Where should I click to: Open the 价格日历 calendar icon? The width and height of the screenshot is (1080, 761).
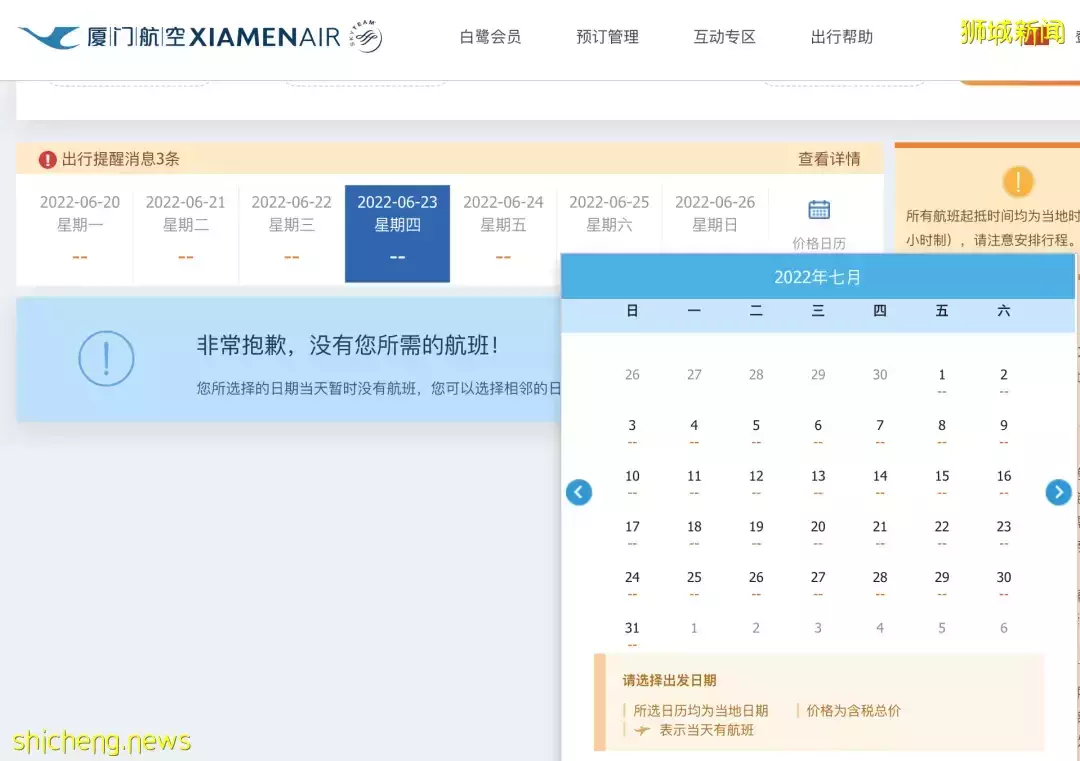818,209
